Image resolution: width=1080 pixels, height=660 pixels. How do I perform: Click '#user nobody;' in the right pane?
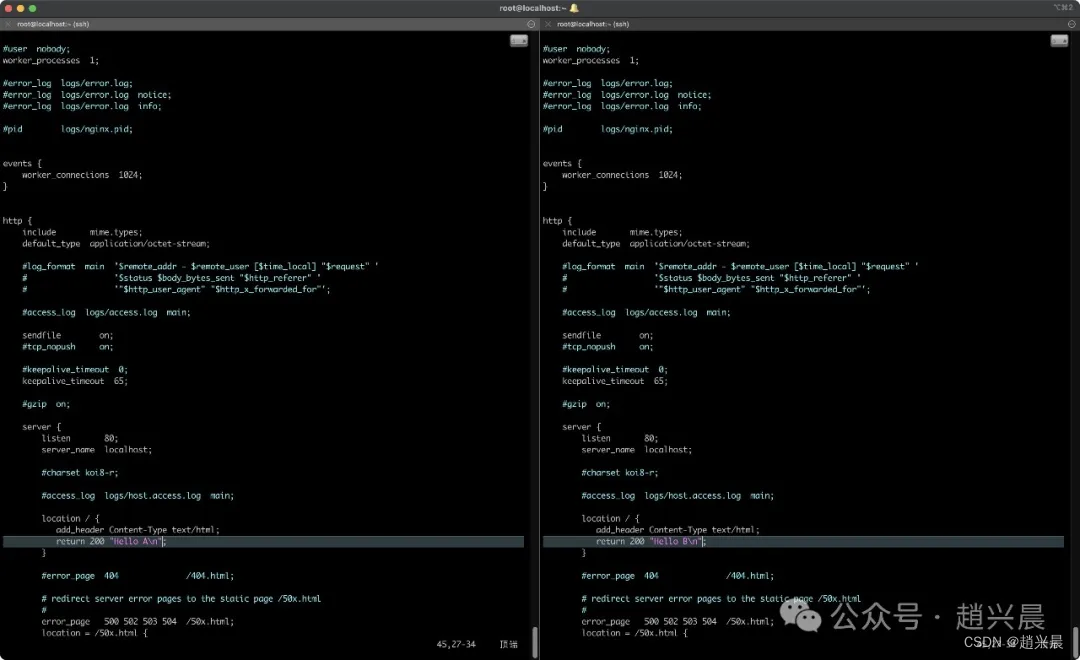577,49
